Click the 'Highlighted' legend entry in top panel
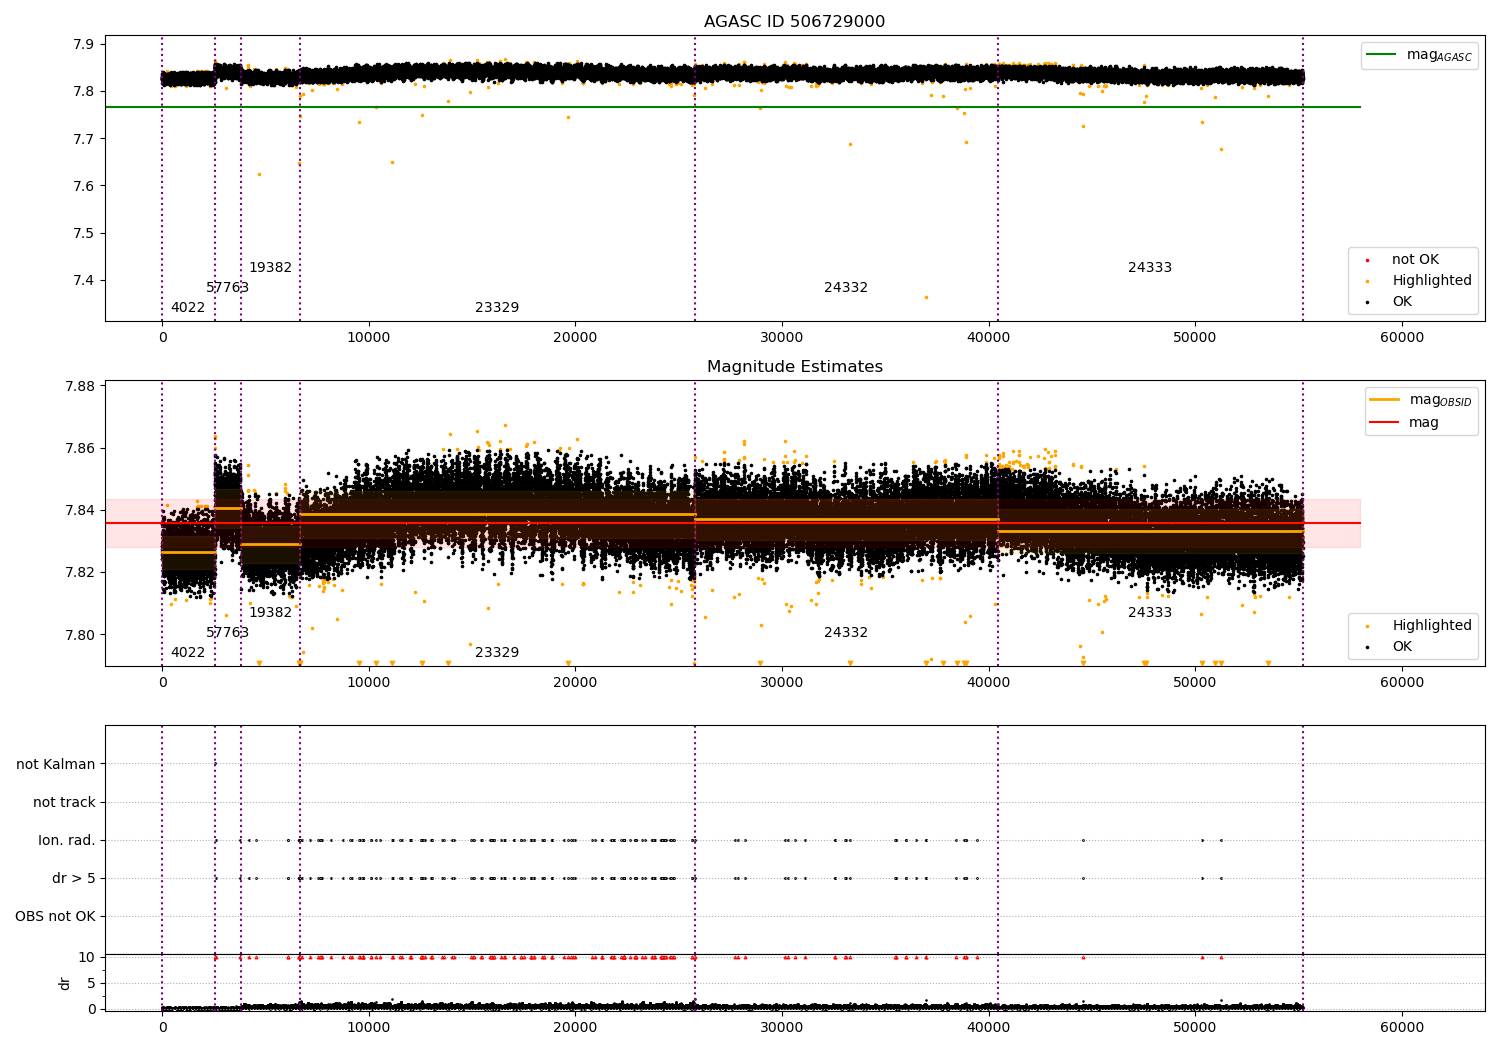This screenshot has height=1050, width=1500. (x=1431, y=281)
